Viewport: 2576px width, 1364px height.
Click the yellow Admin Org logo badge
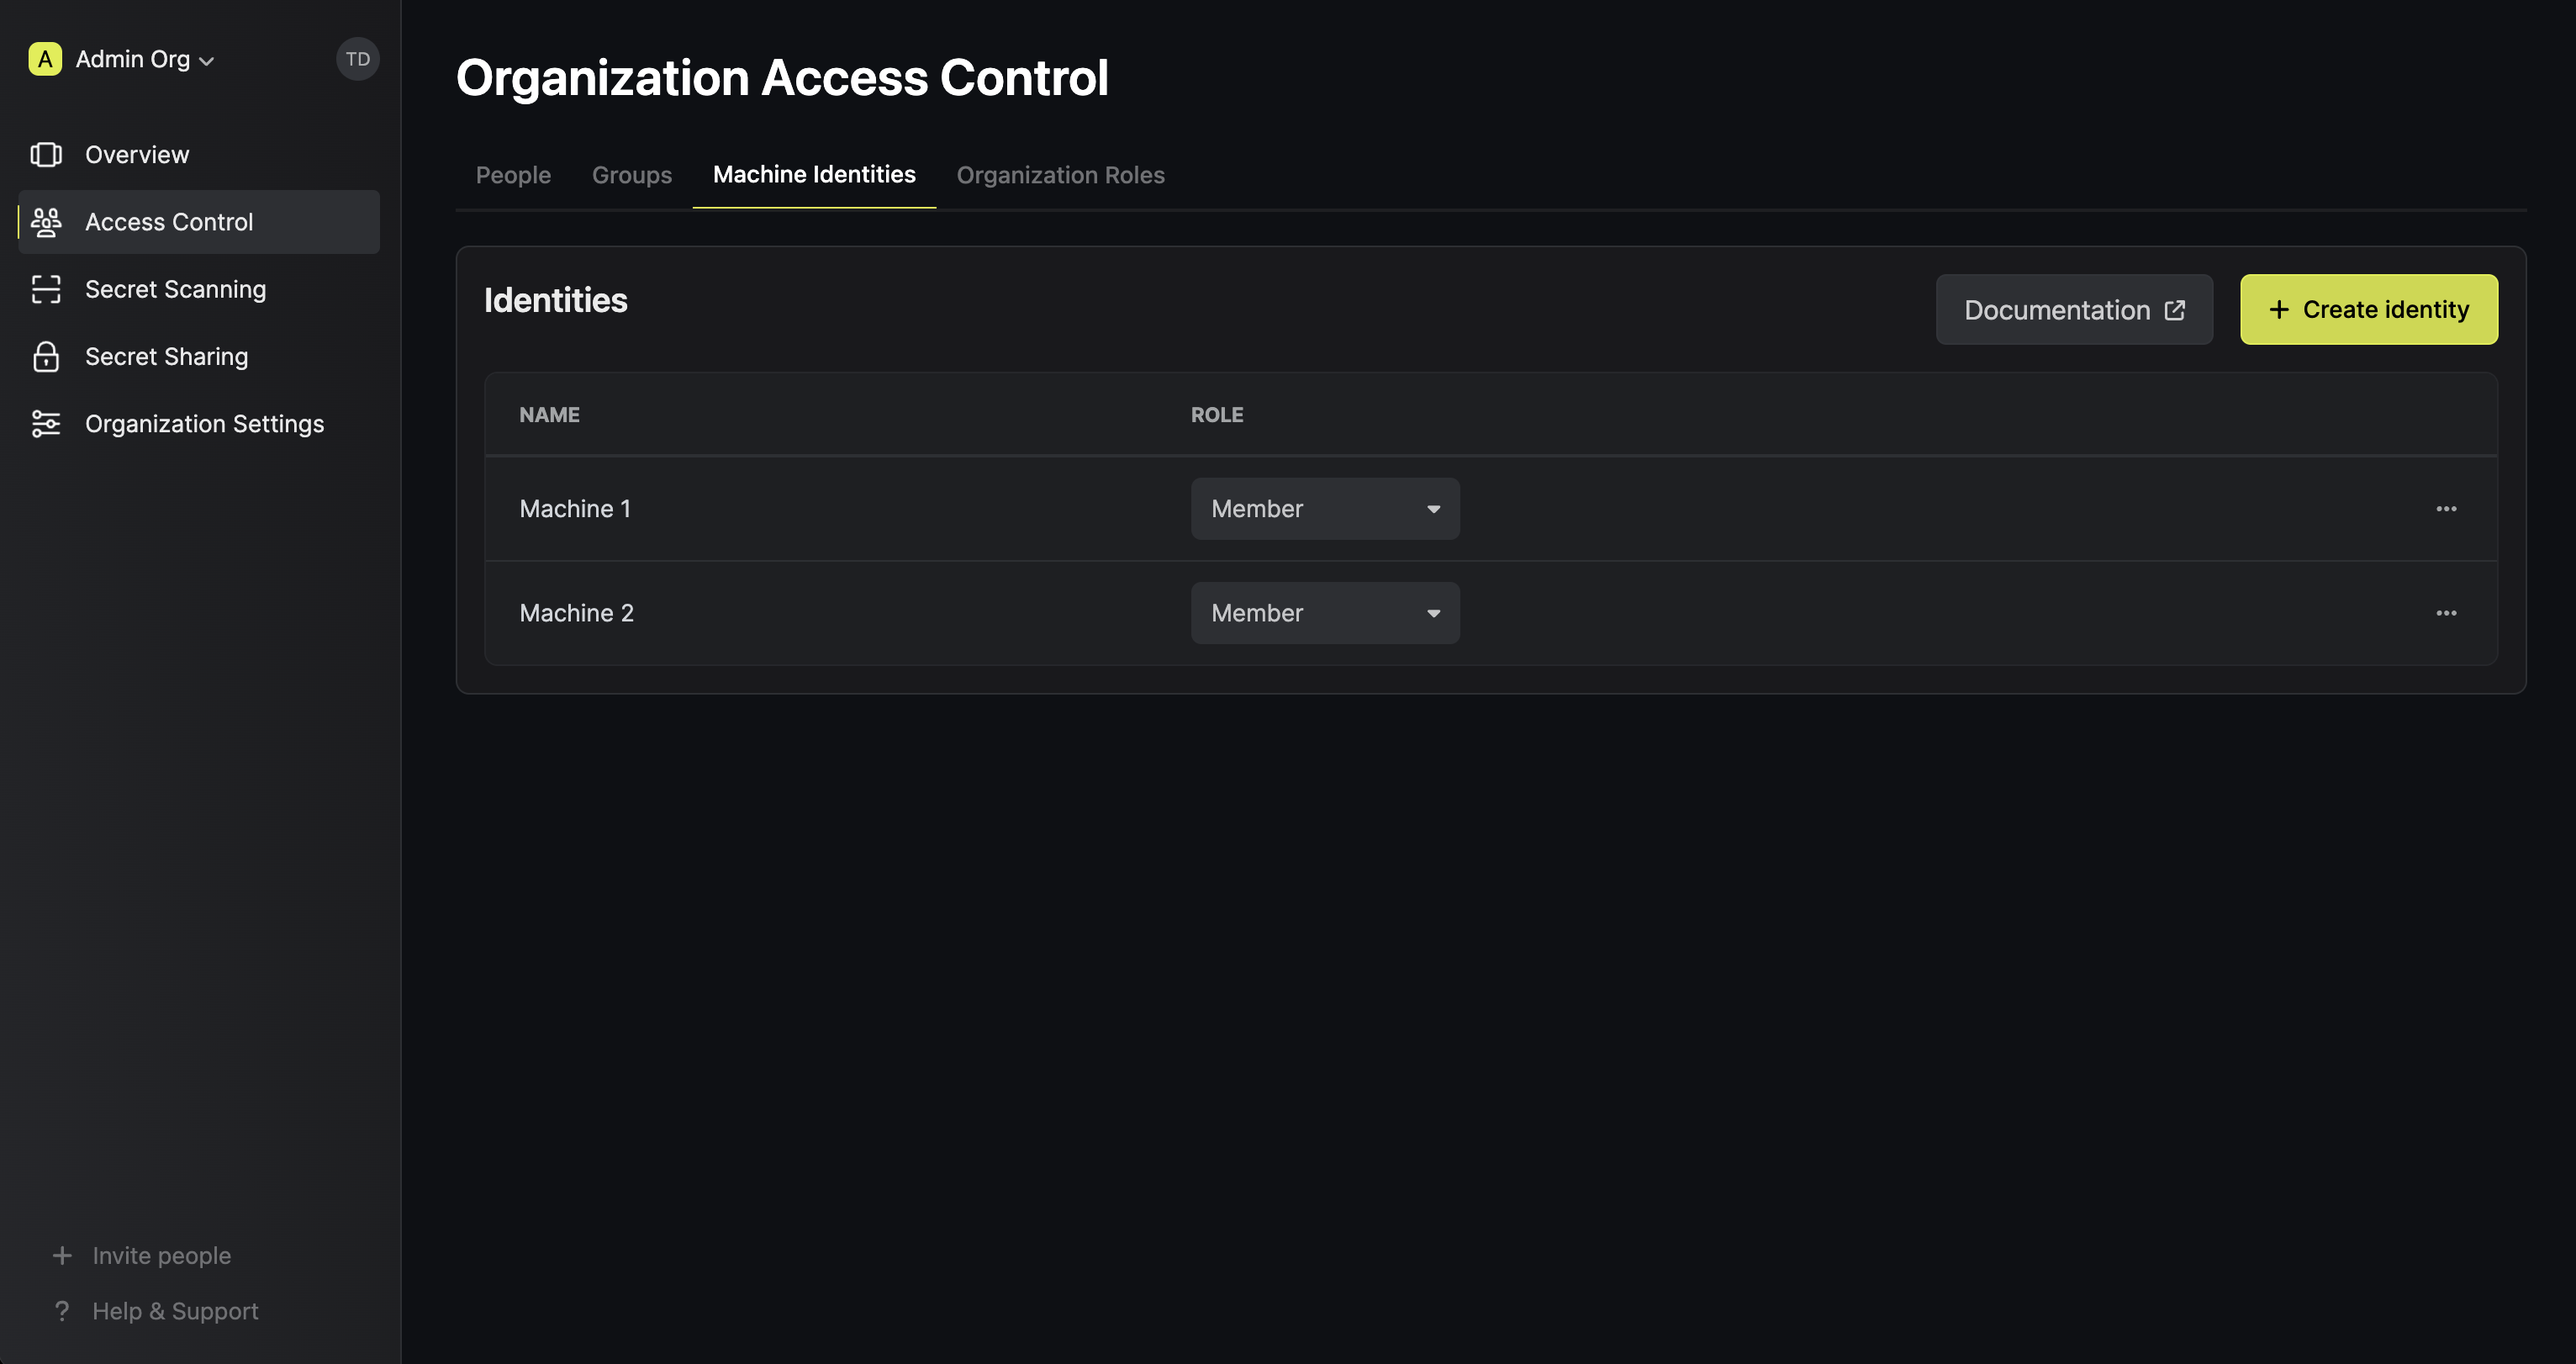pyautogui.click(x=45, y=59)
